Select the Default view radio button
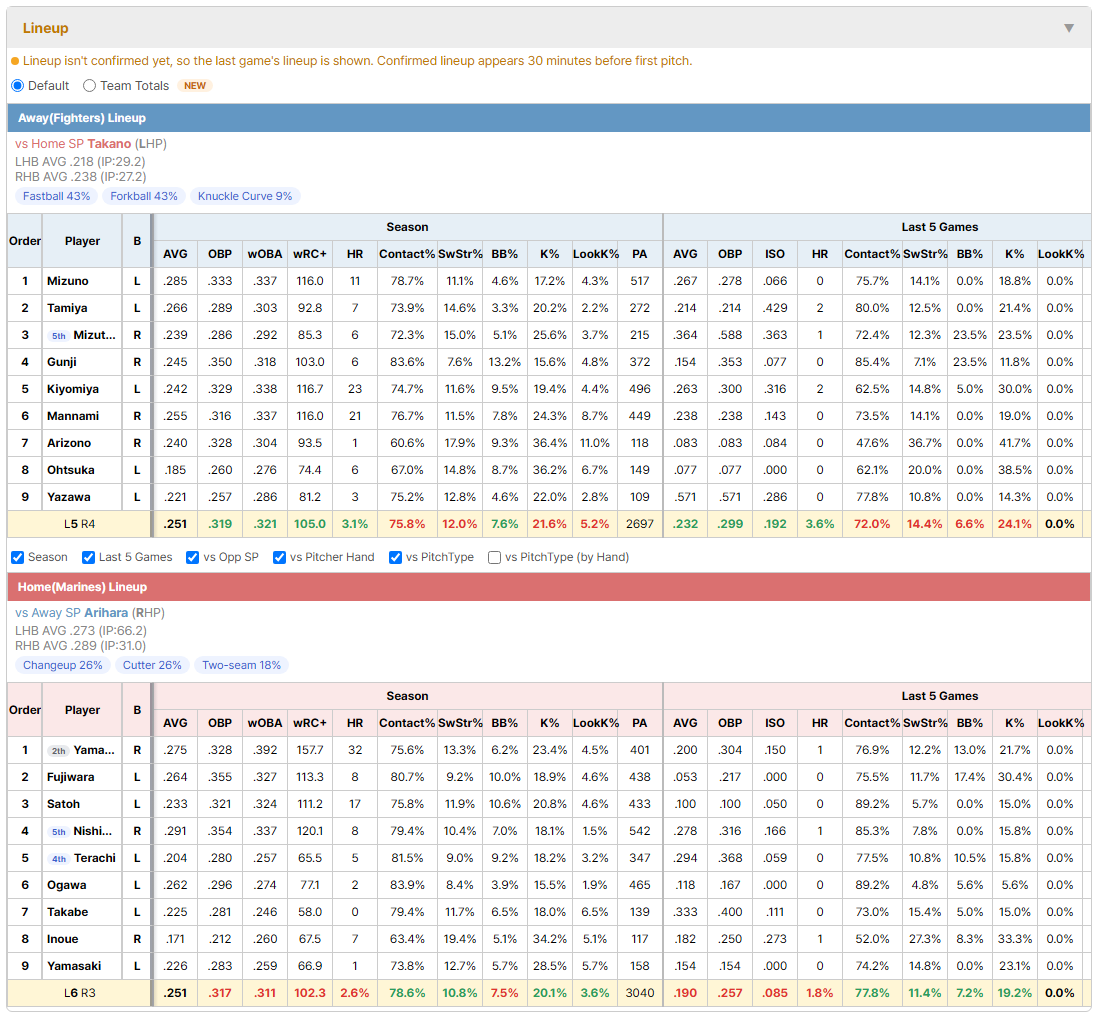The height and width of the screenshot is (1018, 1098). [x=18, y=85]
